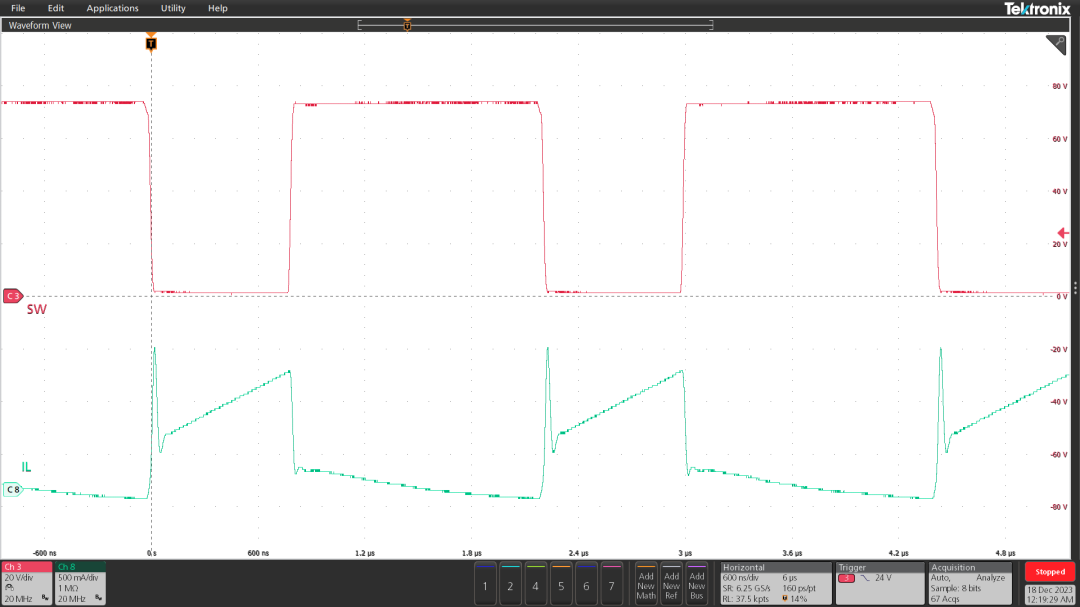Open the Utility menu
The height and width of the screenshot is (607, 1080).
coord(173,8)
